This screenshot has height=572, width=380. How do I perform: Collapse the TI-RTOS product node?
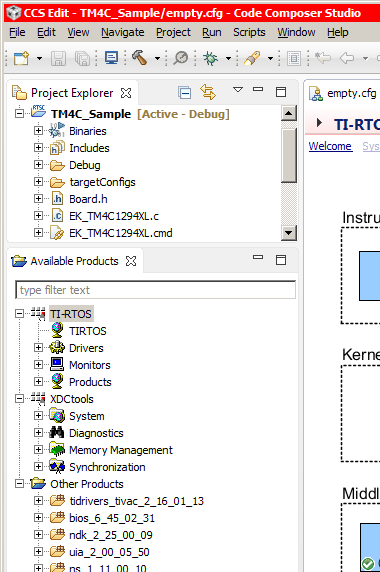coord(19,313)
